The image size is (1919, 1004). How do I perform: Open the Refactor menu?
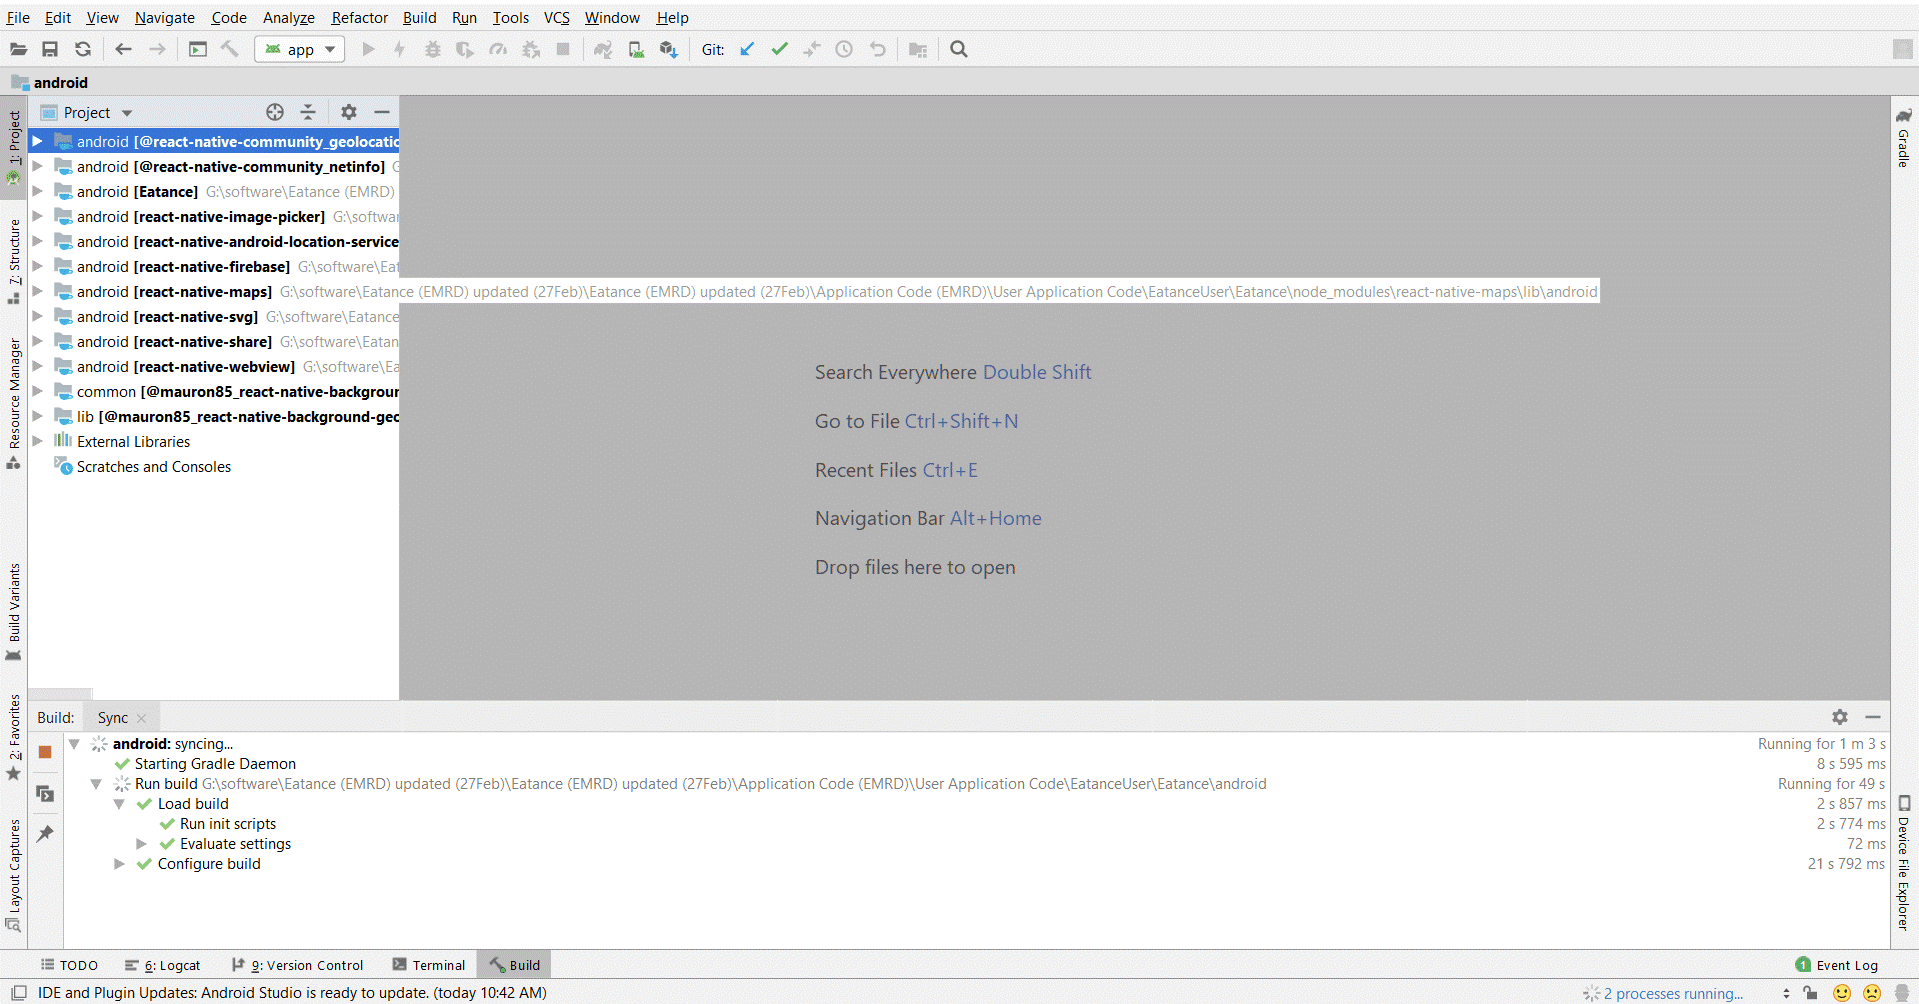pyautogui.click(x=359, y=18)
